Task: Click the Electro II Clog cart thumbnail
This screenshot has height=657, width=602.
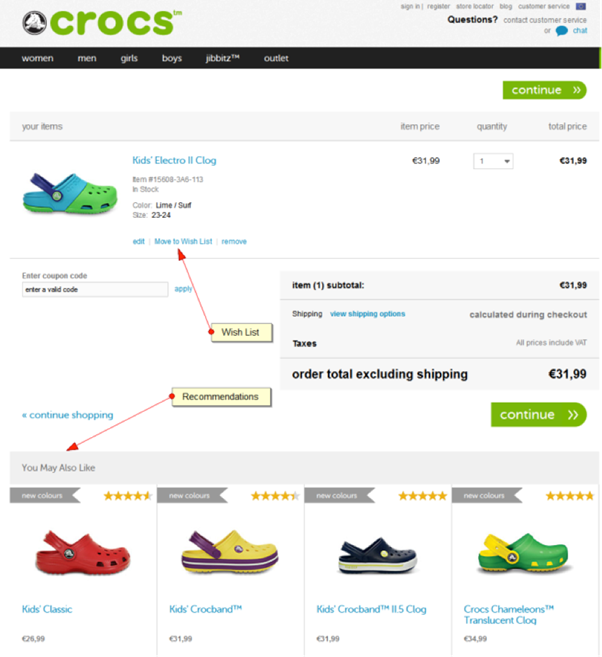Action: [70, 194]
